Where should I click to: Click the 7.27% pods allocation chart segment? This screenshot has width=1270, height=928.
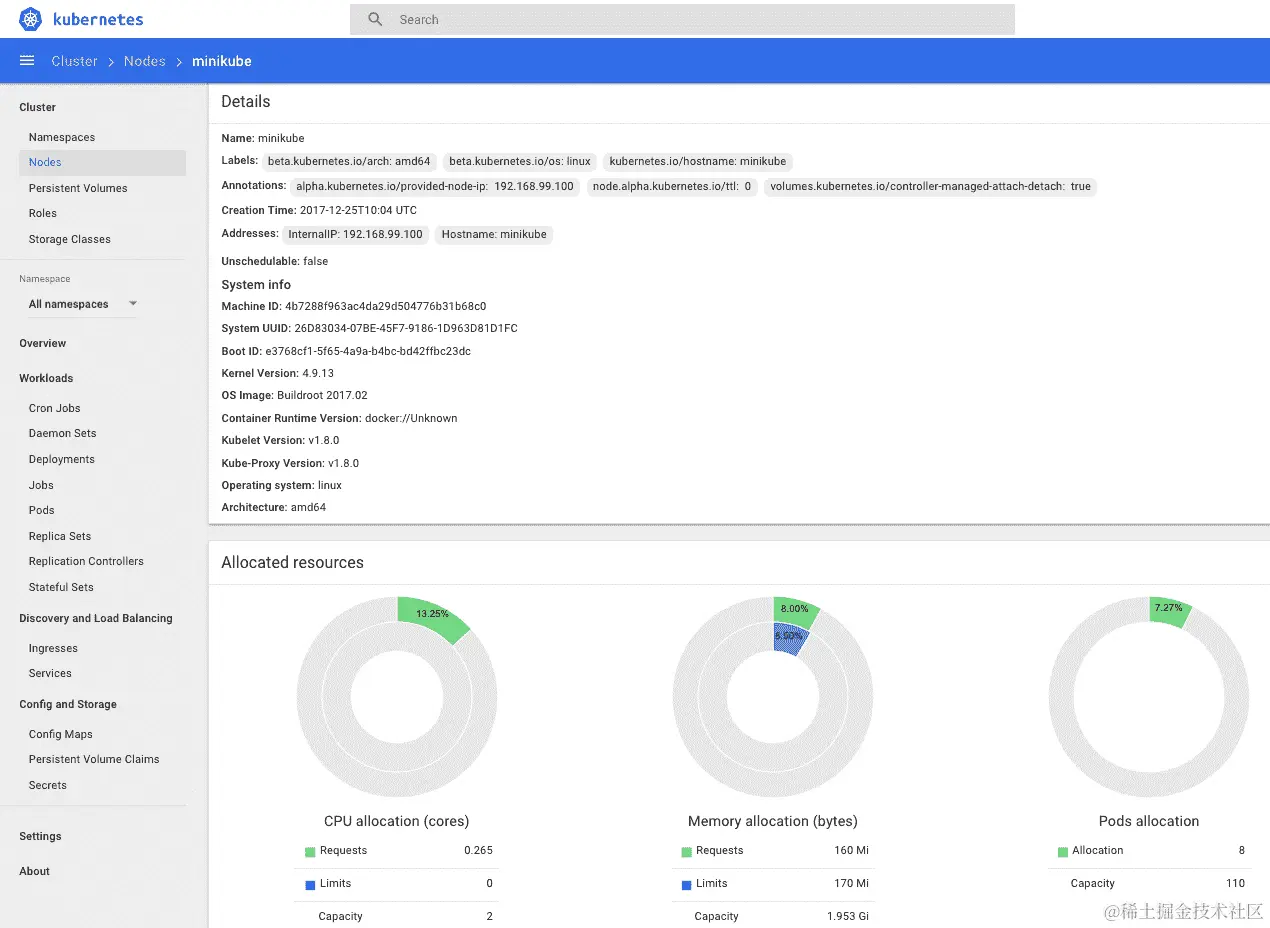coord(1169,610)
